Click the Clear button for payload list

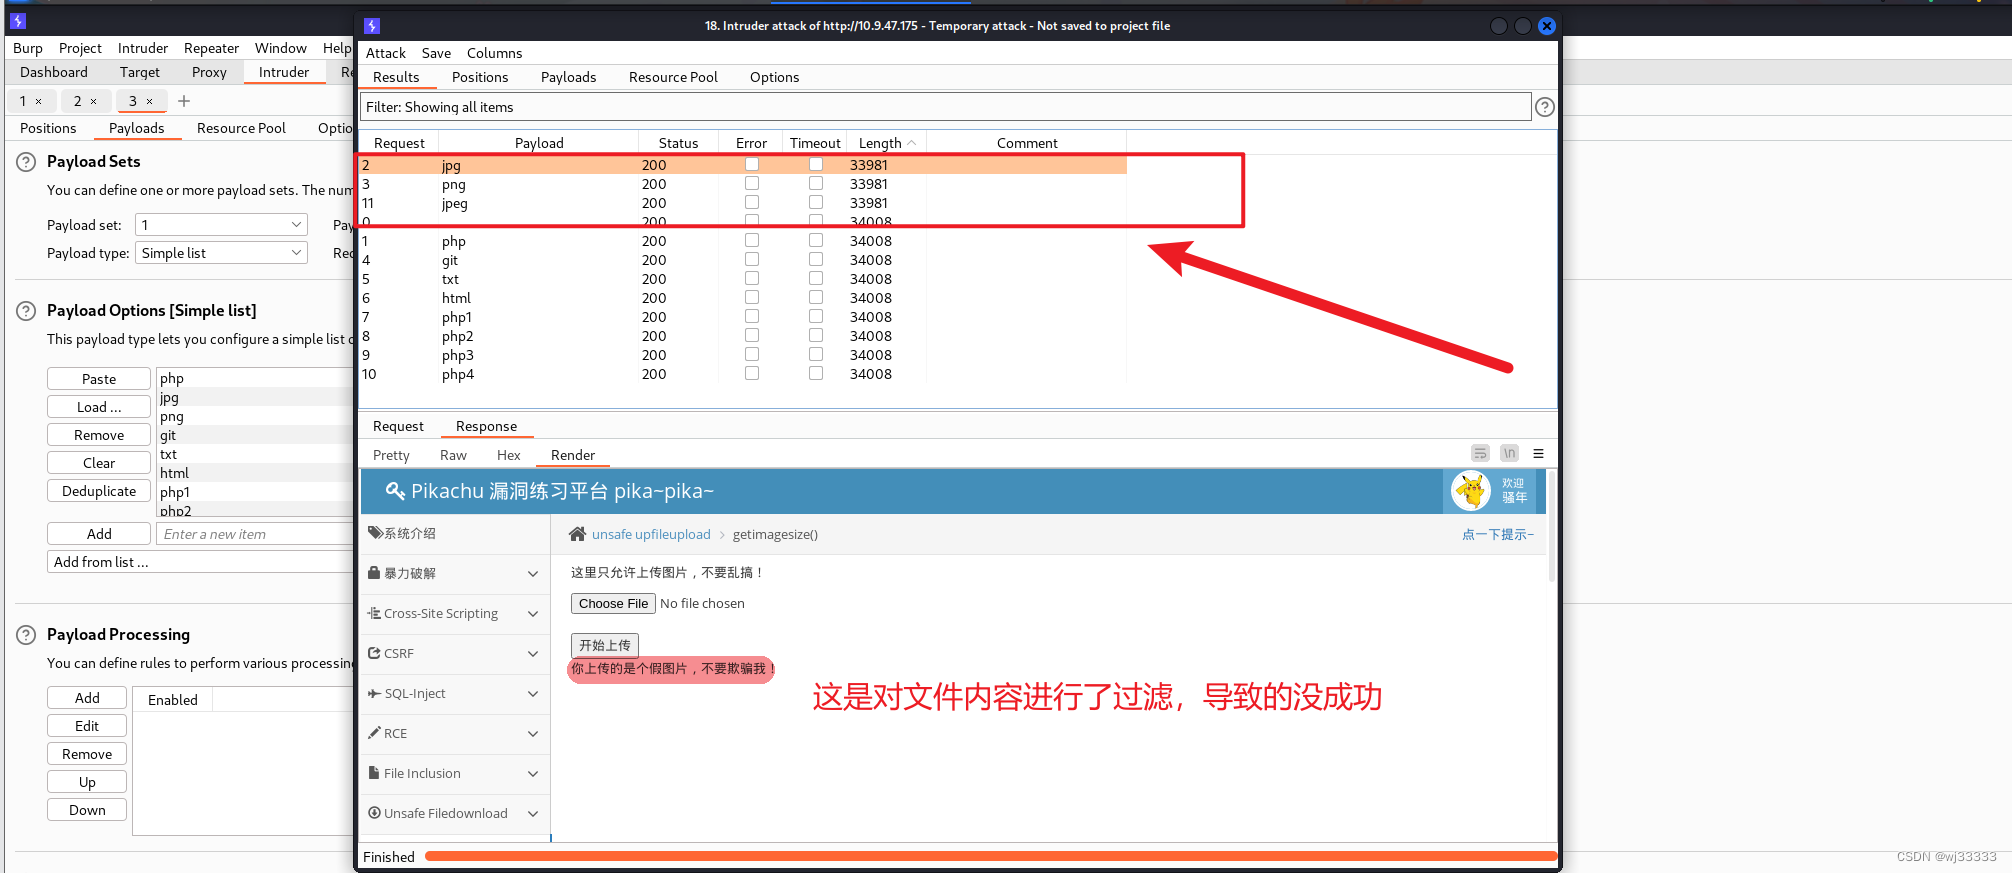pos(99,463)
